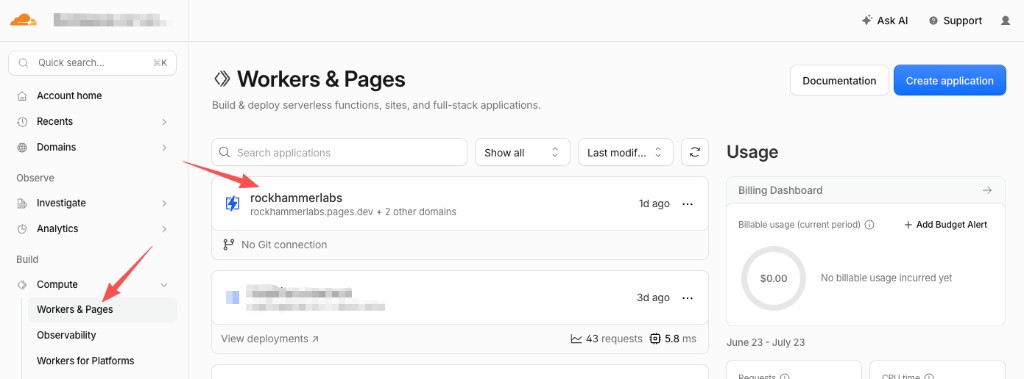The height and width of the screenshot is (379, 1024).
Task: Click "3d ago" timestamp
Action: tap(653, 297)
